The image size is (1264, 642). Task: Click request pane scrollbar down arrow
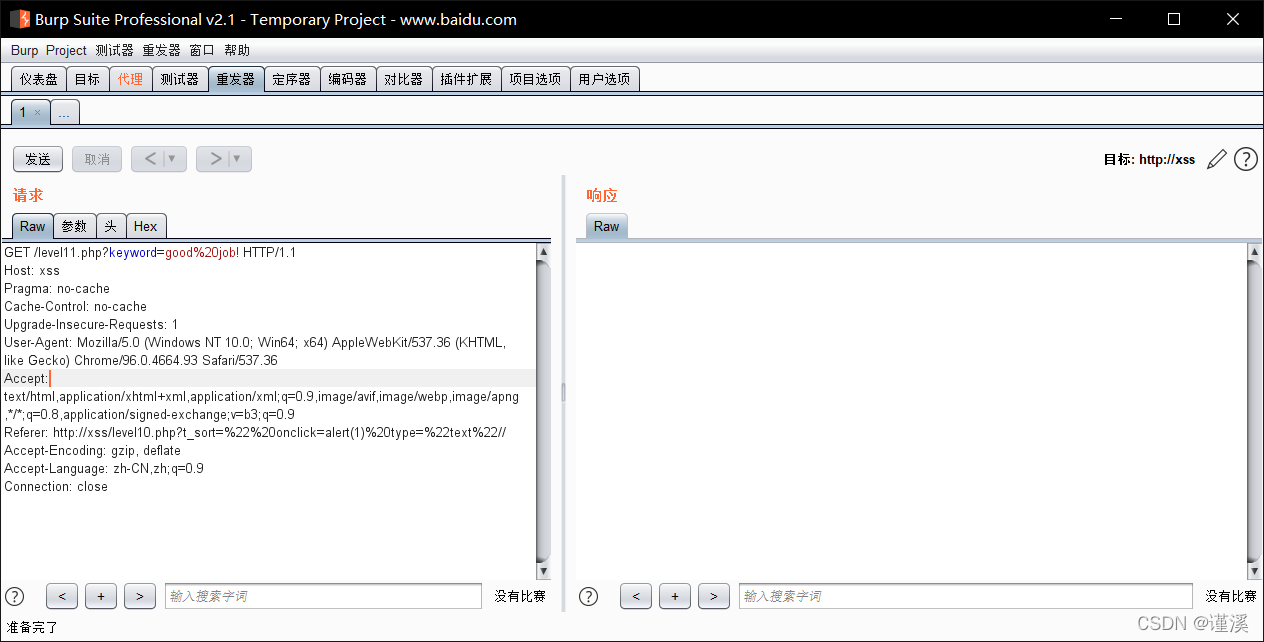(544, 571)
